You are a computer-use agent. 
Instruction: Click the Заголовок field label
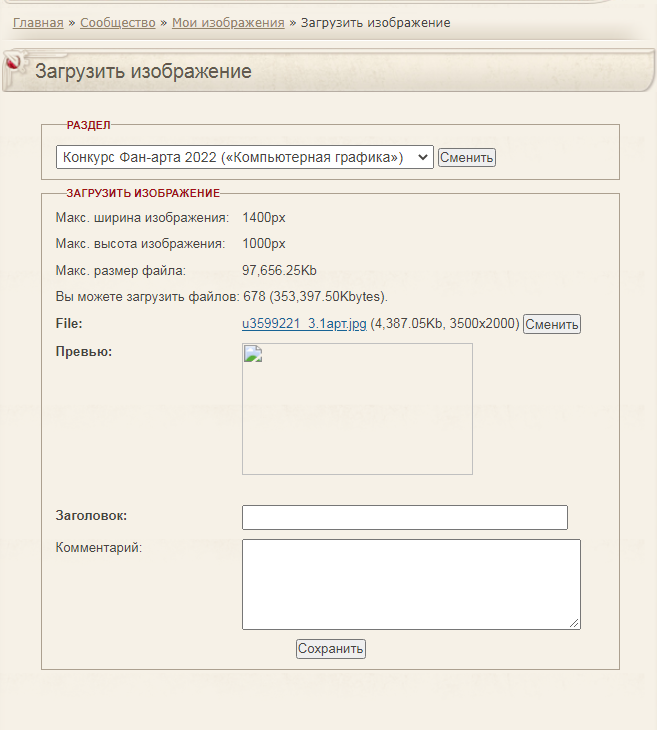(x=91, y=516)
